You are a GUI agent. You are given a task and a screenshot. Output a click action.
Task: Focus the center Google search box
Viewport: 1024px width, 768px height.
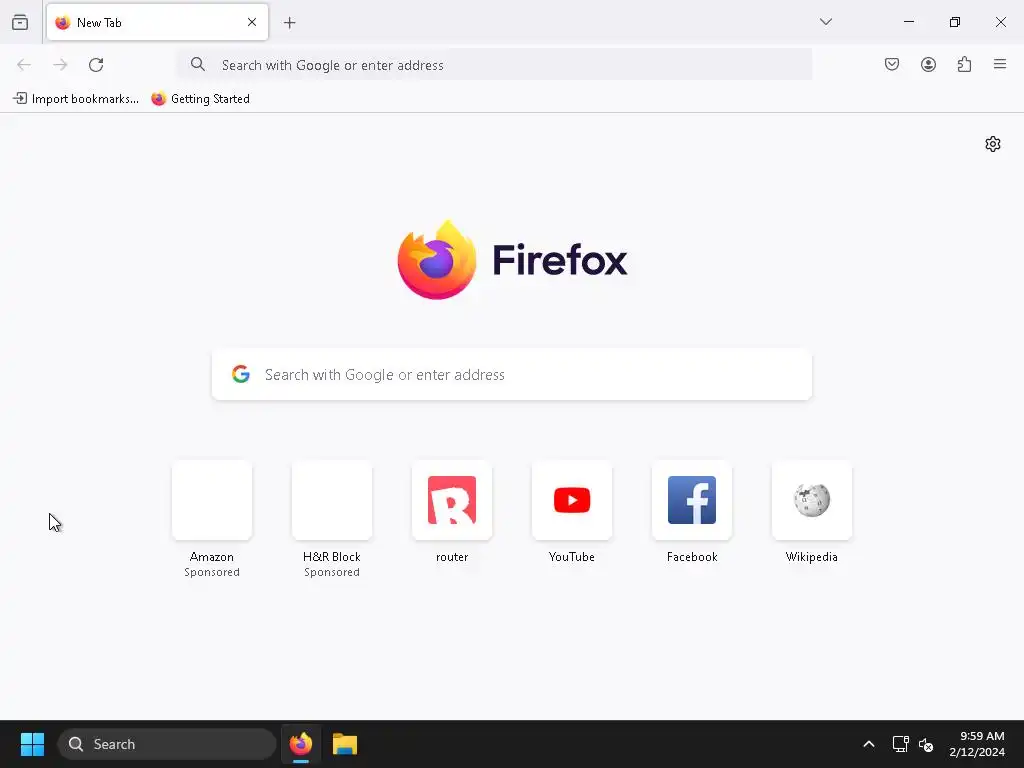512,374
